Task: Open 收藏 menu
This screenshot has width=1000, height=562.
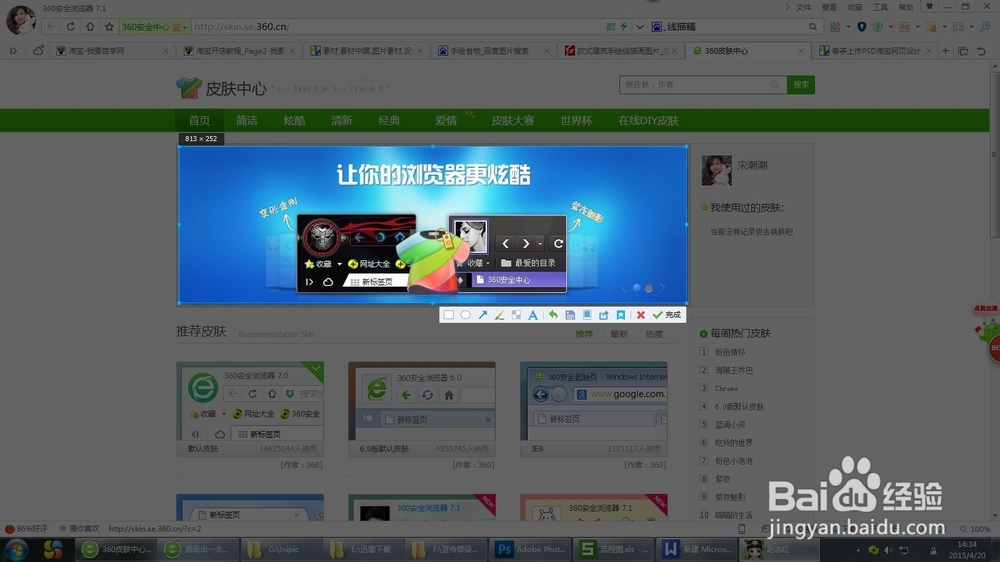Action: [x=855, y=8]
